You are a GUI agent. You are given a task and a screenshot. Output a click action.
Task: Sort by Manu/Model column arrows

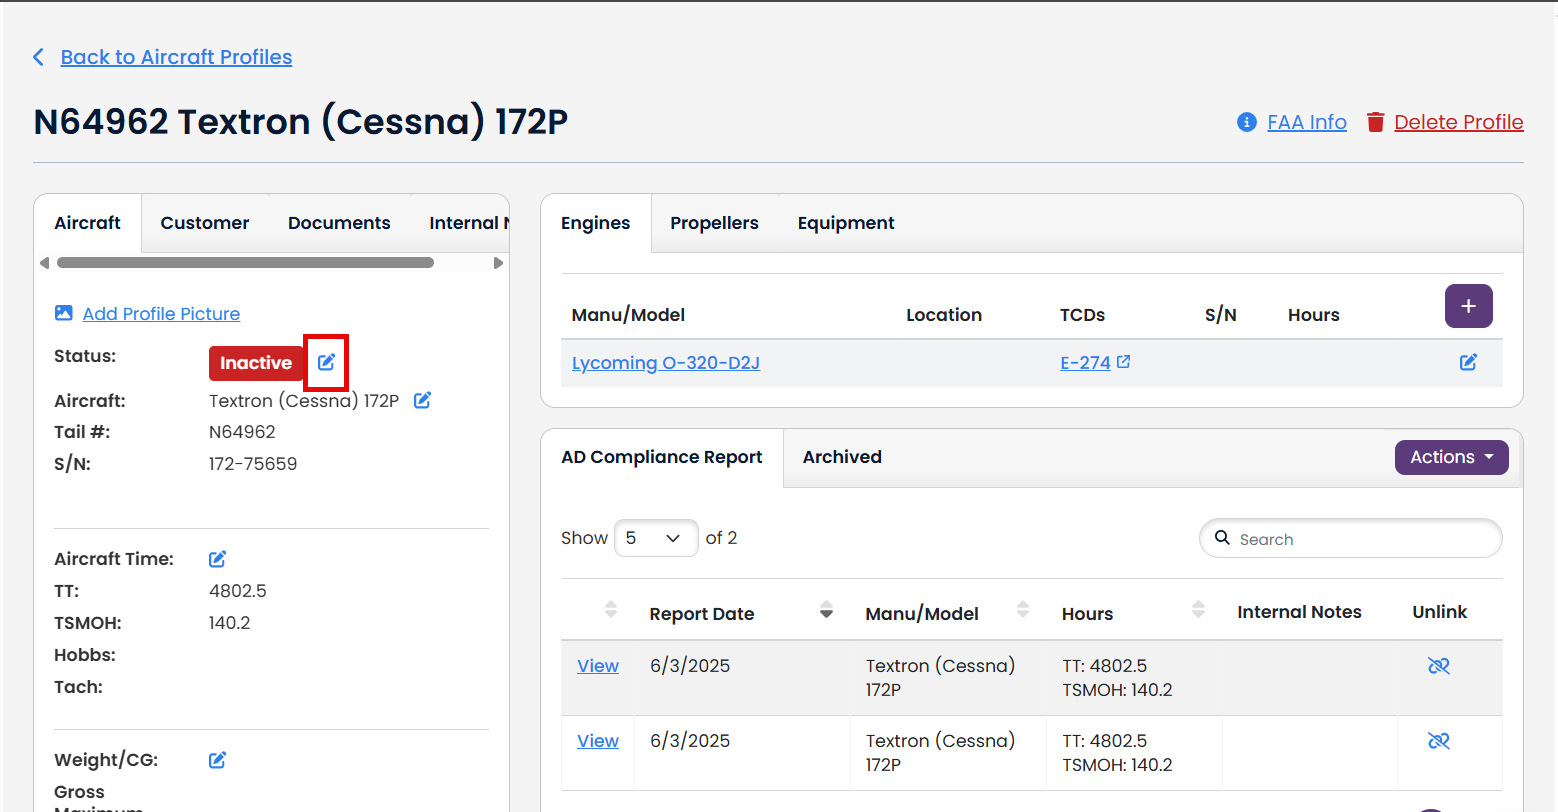pyautogui.click(x=1023, y=609)
